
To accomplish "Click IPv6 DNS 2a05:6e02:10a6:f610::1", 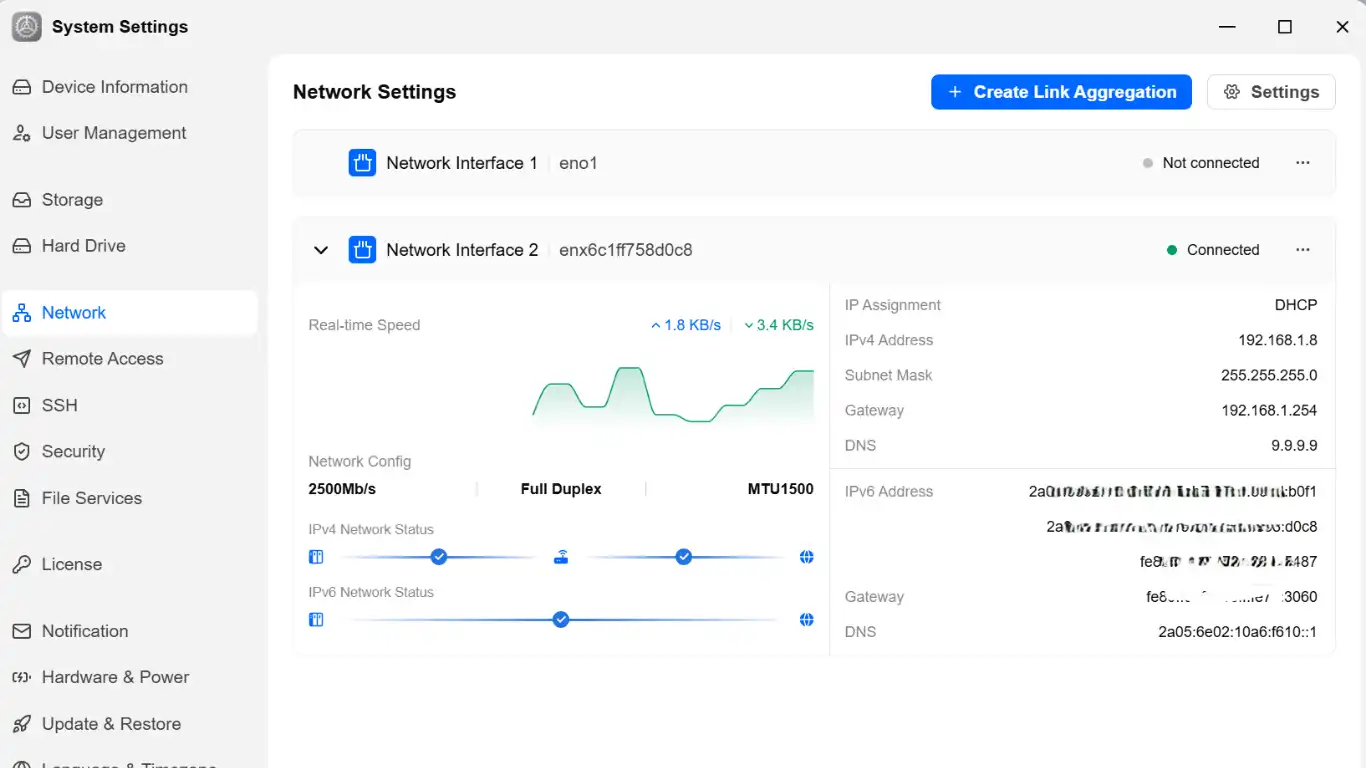I will coord(1237,633).
